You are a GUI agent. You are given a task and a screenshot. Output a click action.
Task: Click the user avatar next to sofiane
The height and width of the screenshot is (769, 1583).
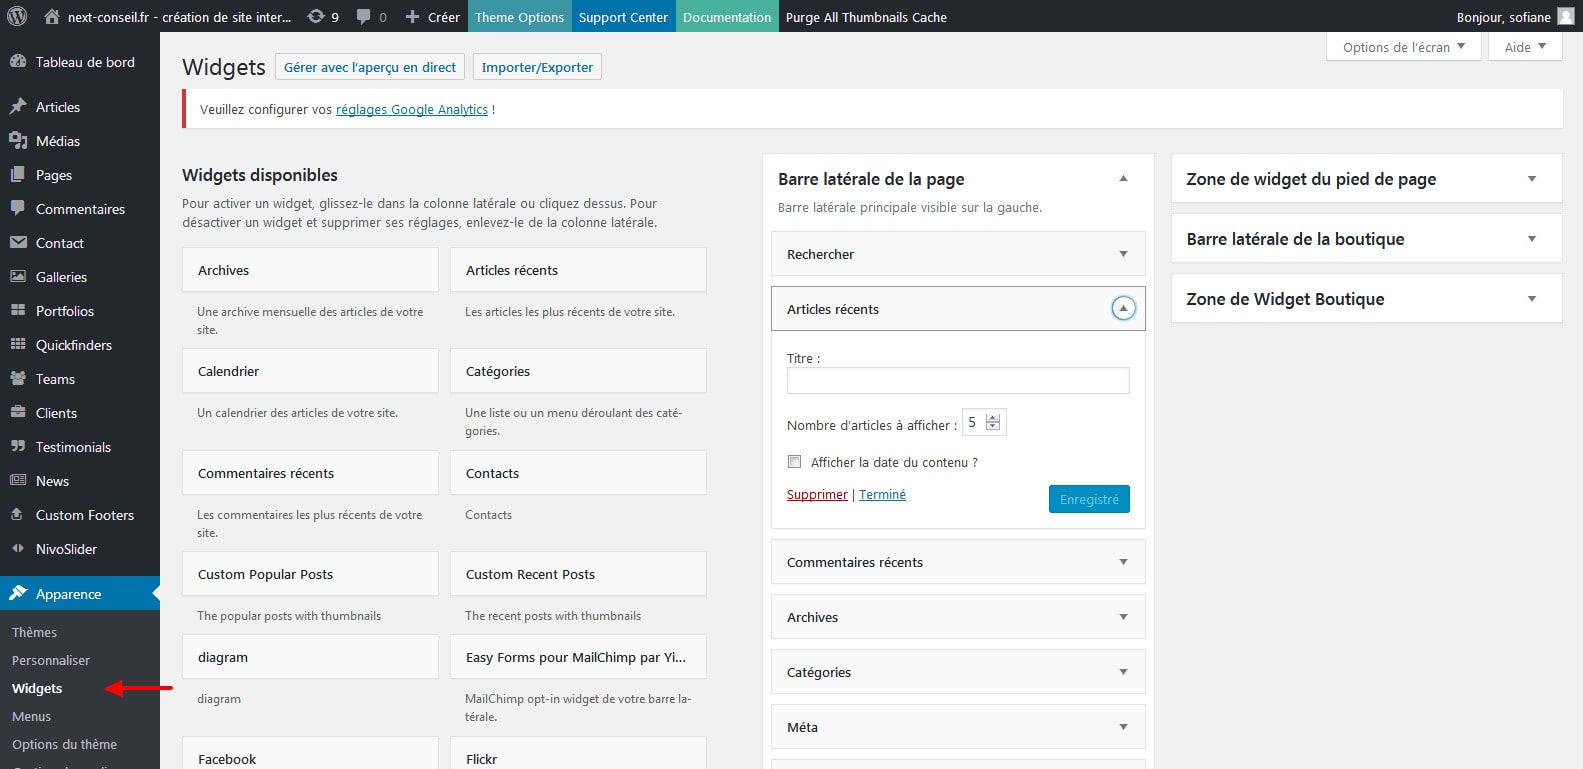point(1566,16)
